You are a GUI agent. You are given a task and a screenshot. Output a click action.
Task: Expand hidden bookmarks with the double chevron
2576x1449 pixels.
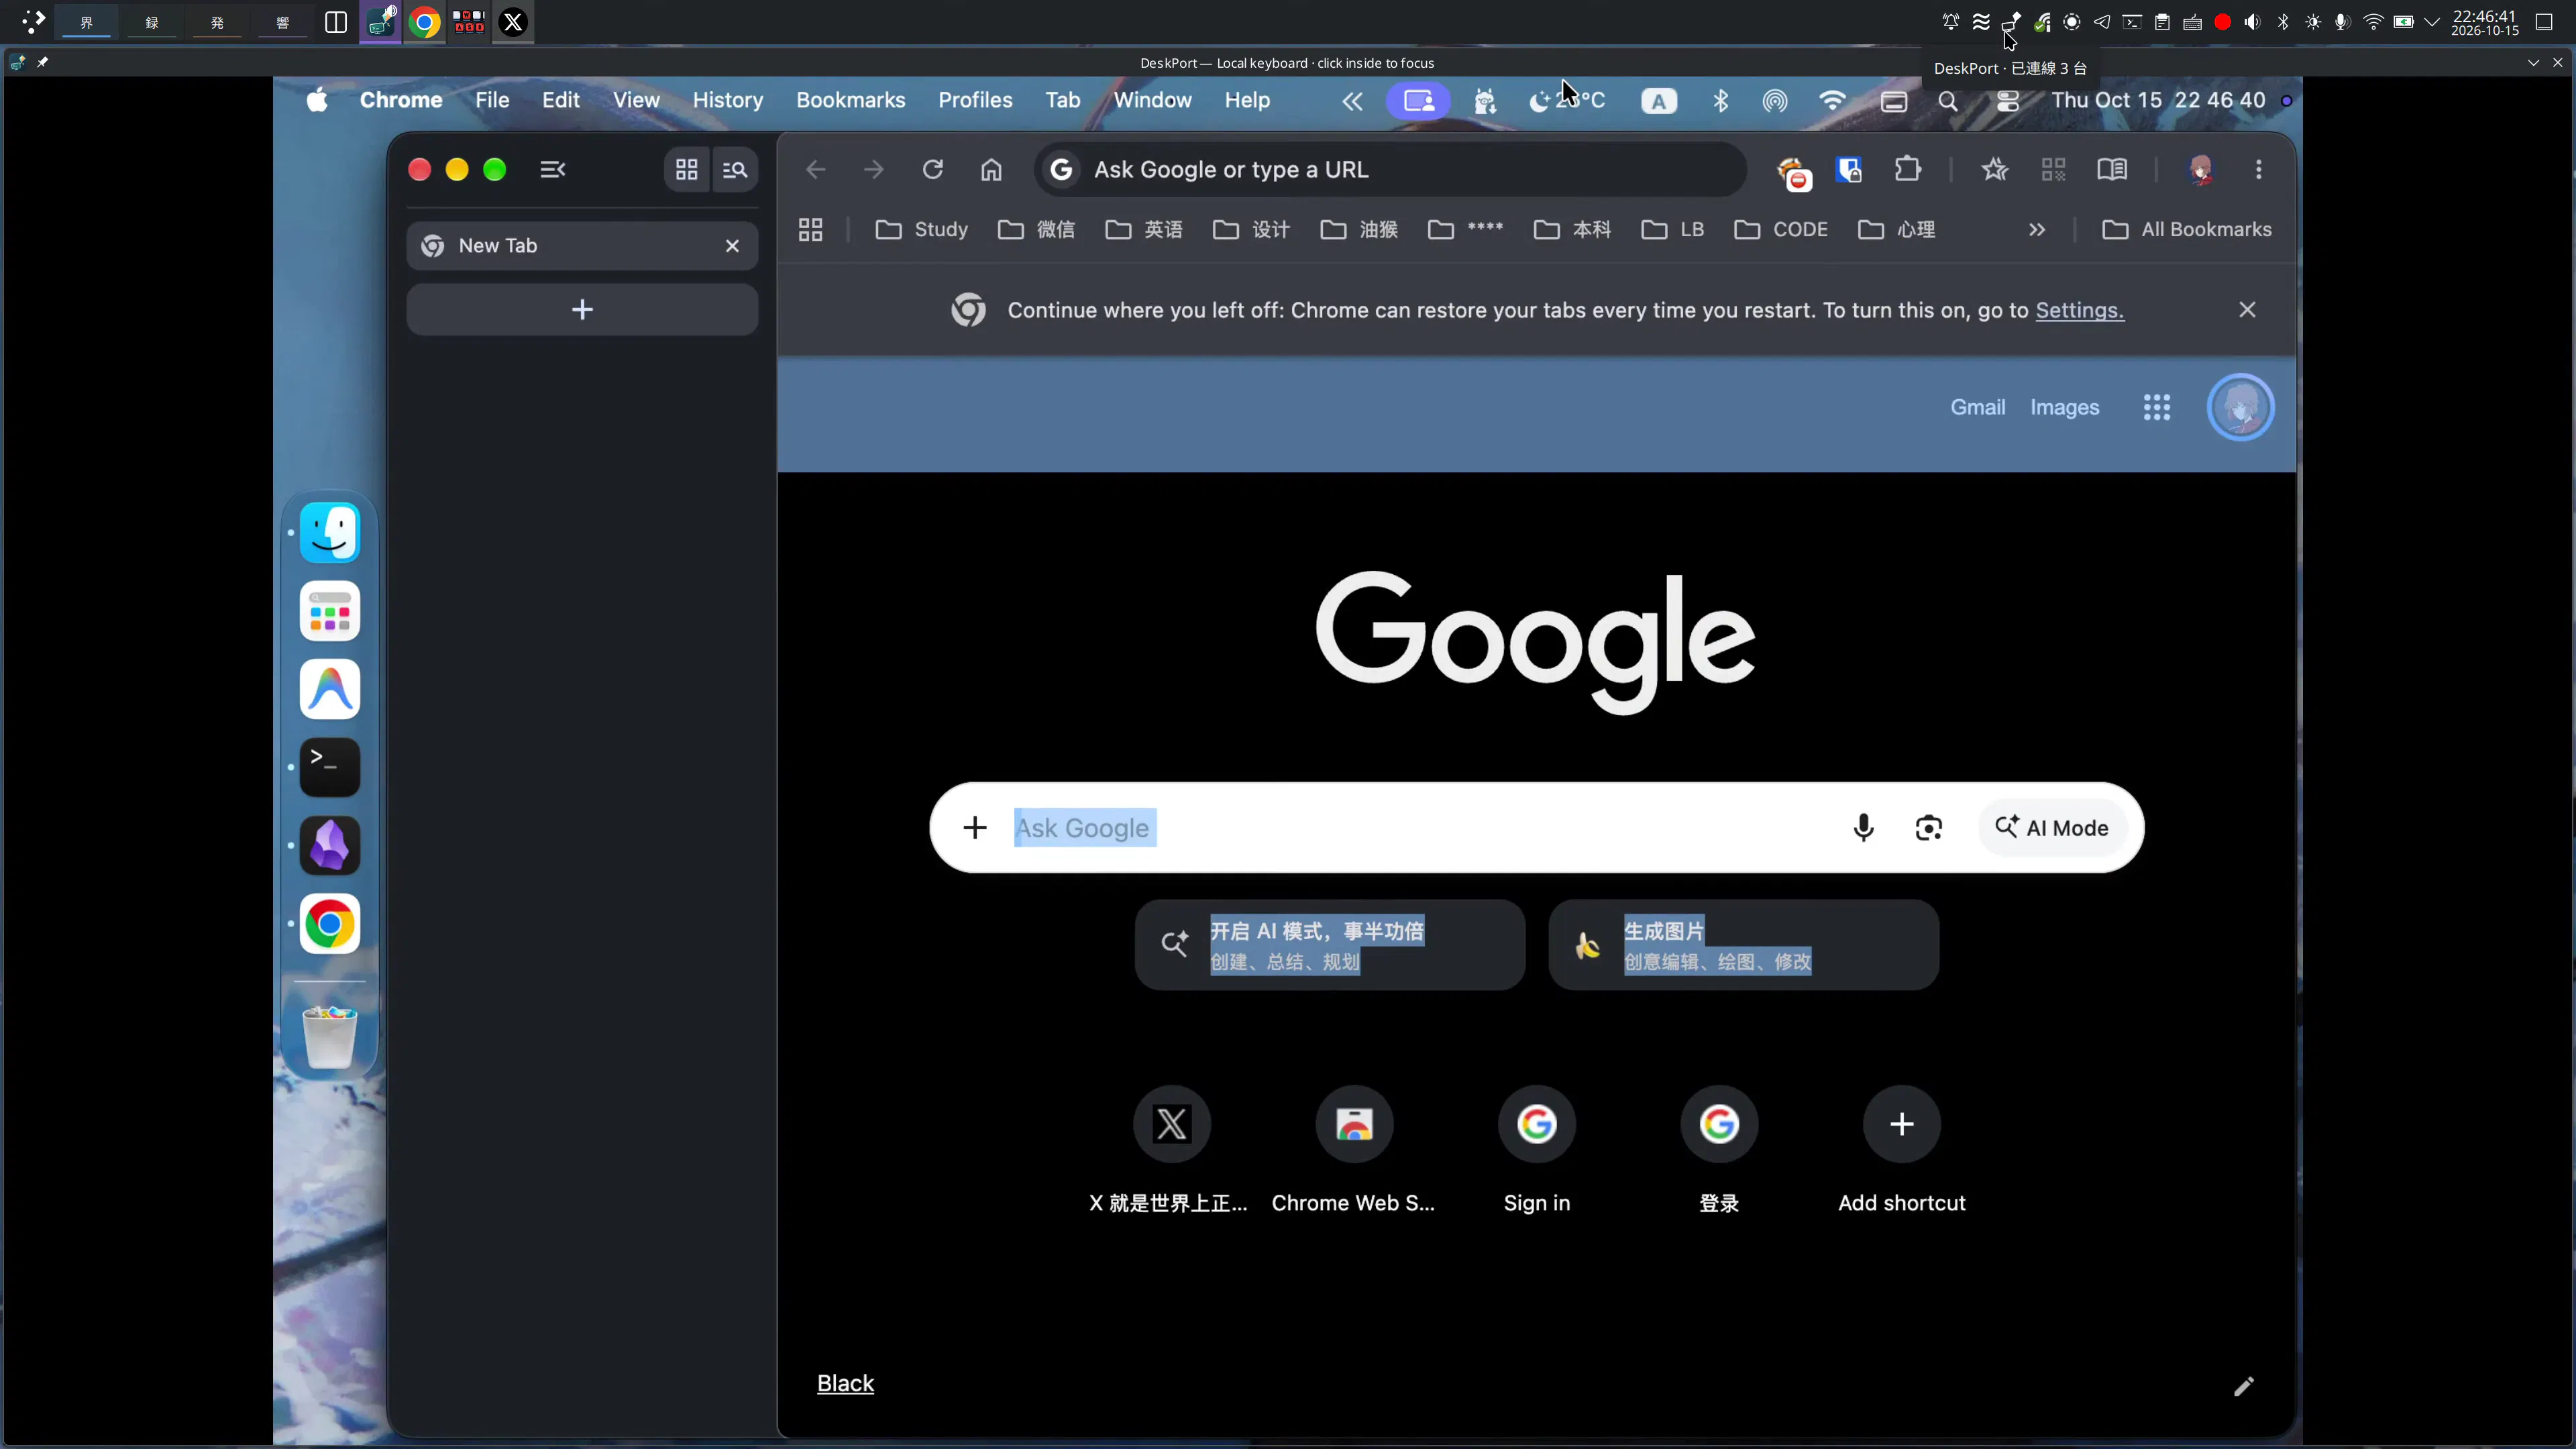click(2036, 230)
